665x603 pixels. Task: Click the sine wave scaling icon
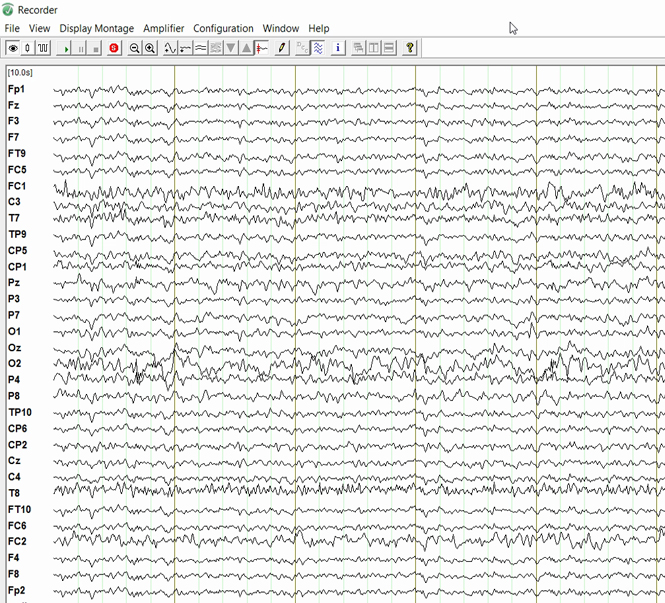pos(170,48)
